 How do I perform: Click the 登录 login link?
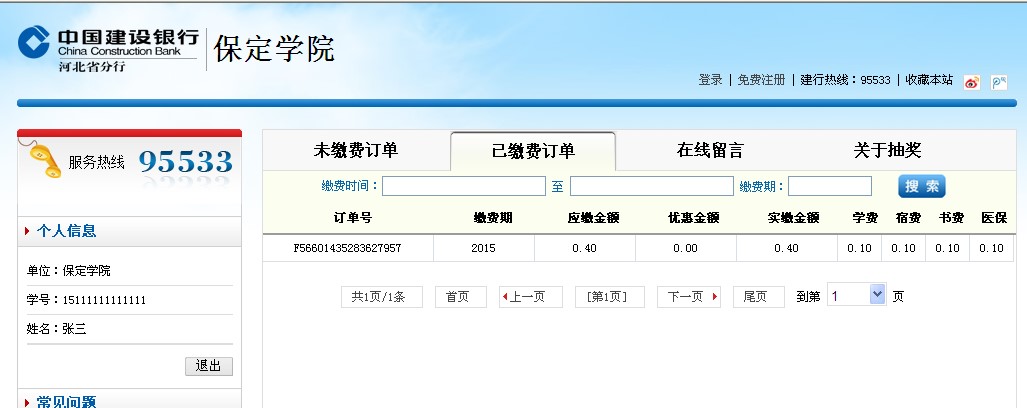point(710,80)
